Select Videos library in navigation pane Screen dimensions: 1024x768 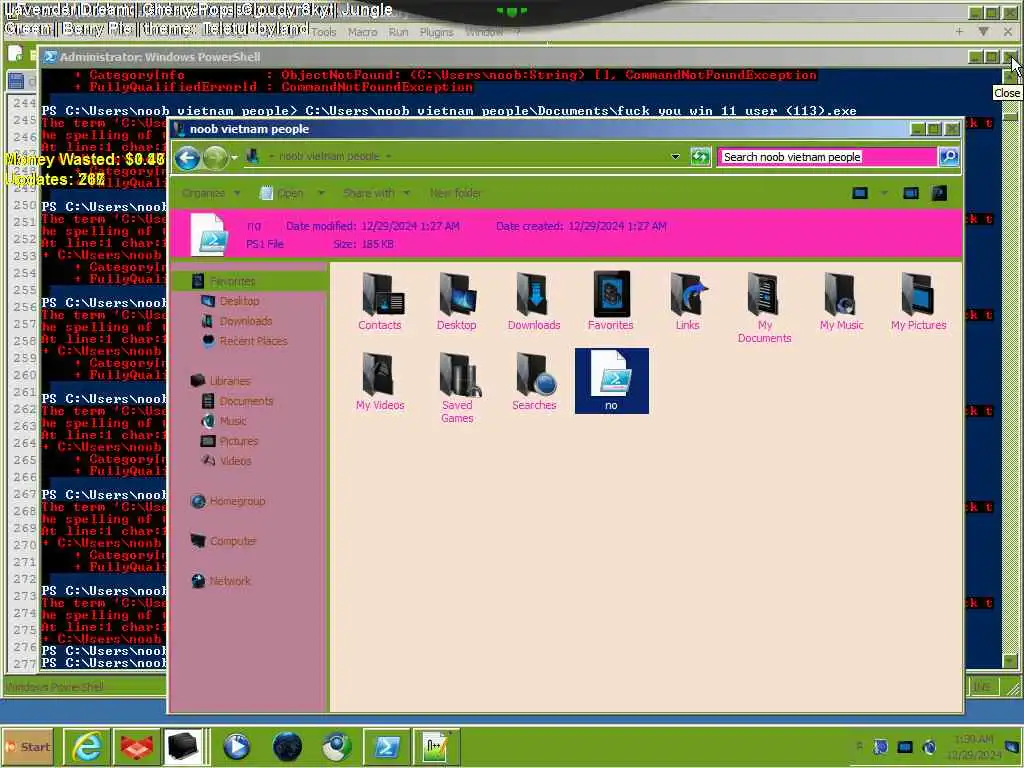coord(227,461)
